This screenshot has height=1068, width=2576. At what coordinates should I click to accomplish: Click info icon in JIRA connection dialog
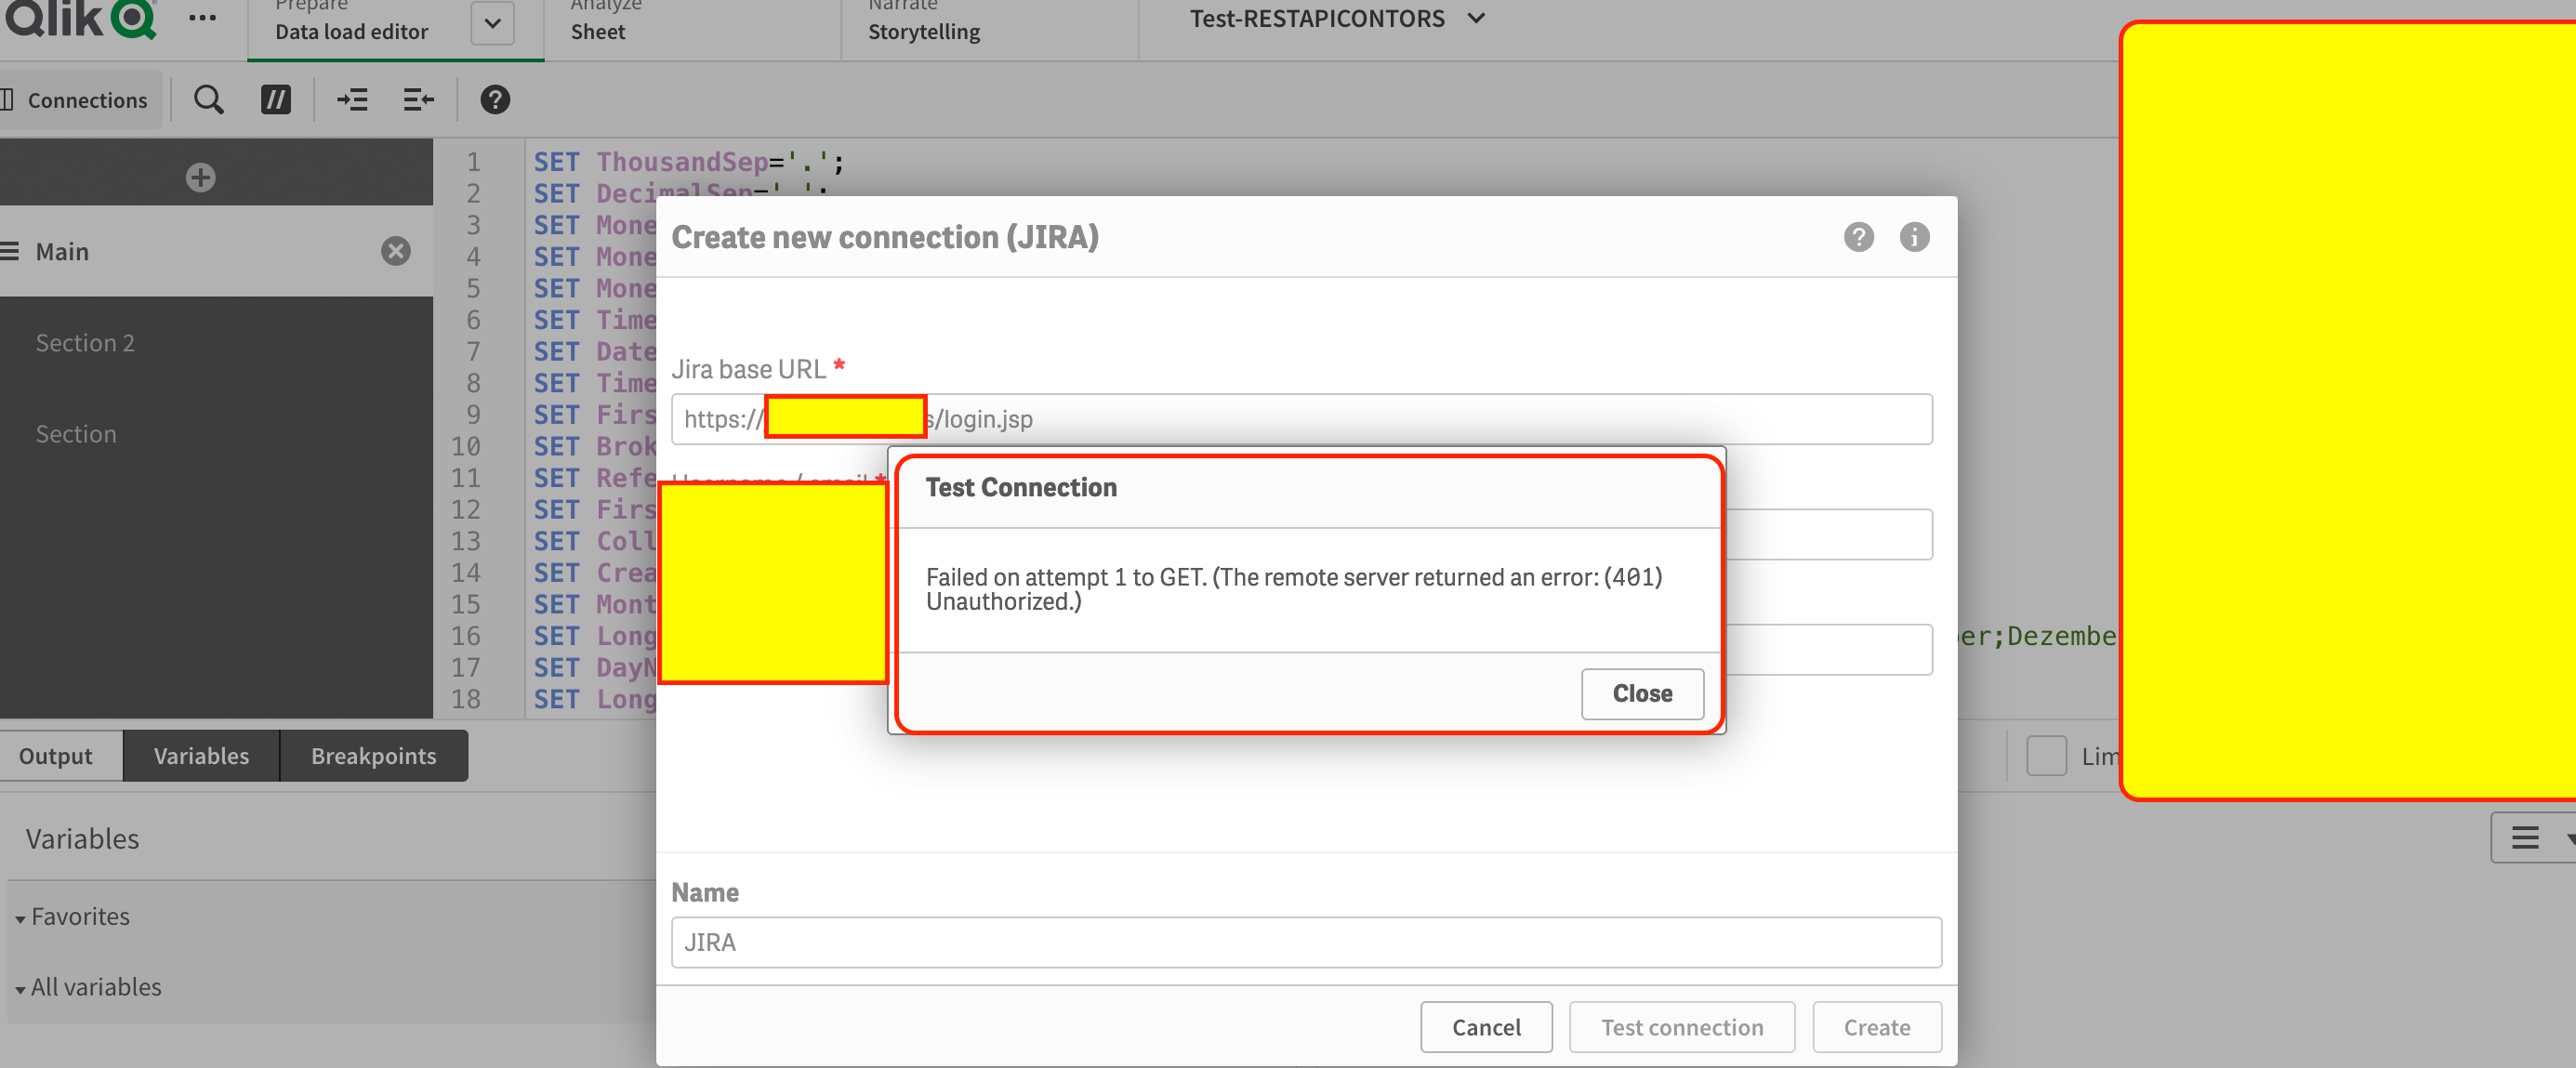(x=1913, y=237)
